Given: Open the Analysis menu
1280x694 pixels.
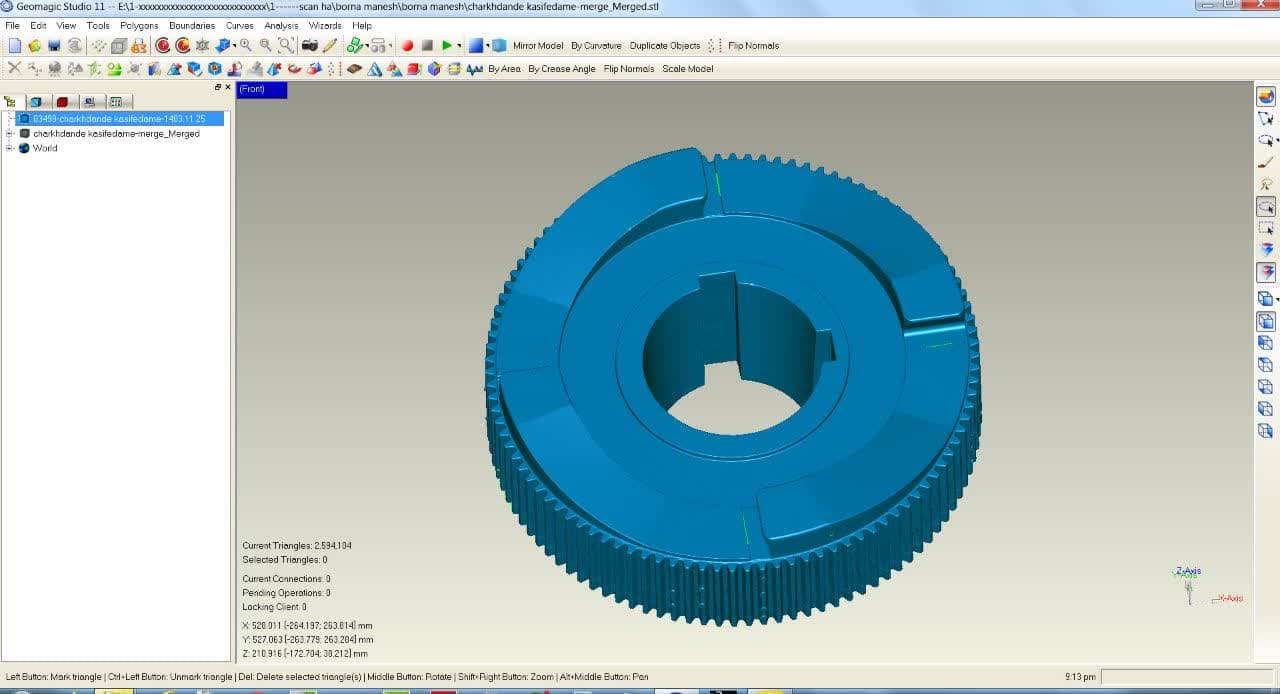Looking at the screenshot, I should 281,25.
